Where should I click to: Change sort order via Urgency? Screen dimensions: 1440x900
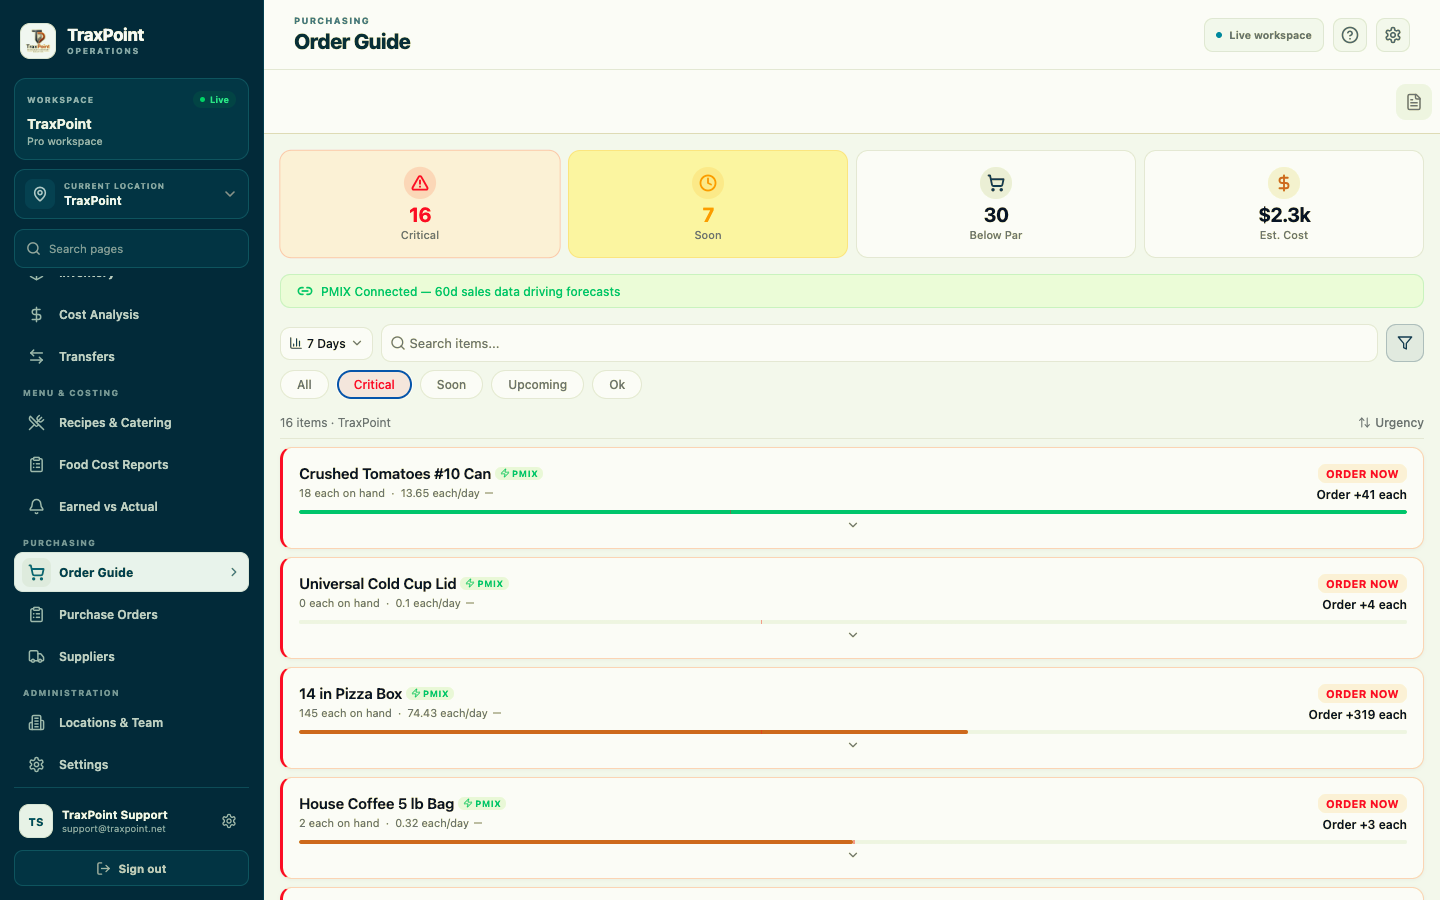click(x=1391, y=423)
